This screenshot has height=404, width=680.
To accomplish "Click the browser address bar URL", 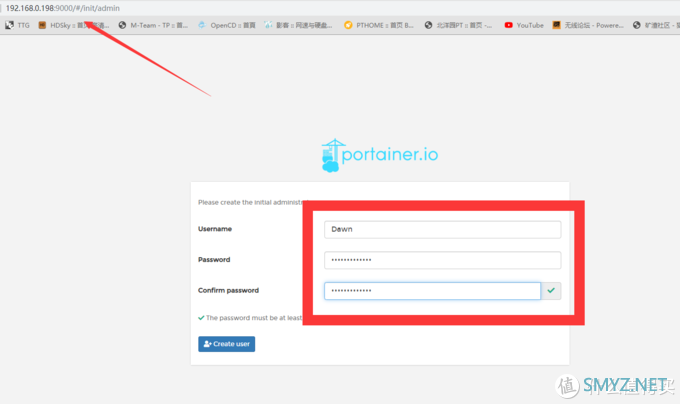I will click(62, 8).
